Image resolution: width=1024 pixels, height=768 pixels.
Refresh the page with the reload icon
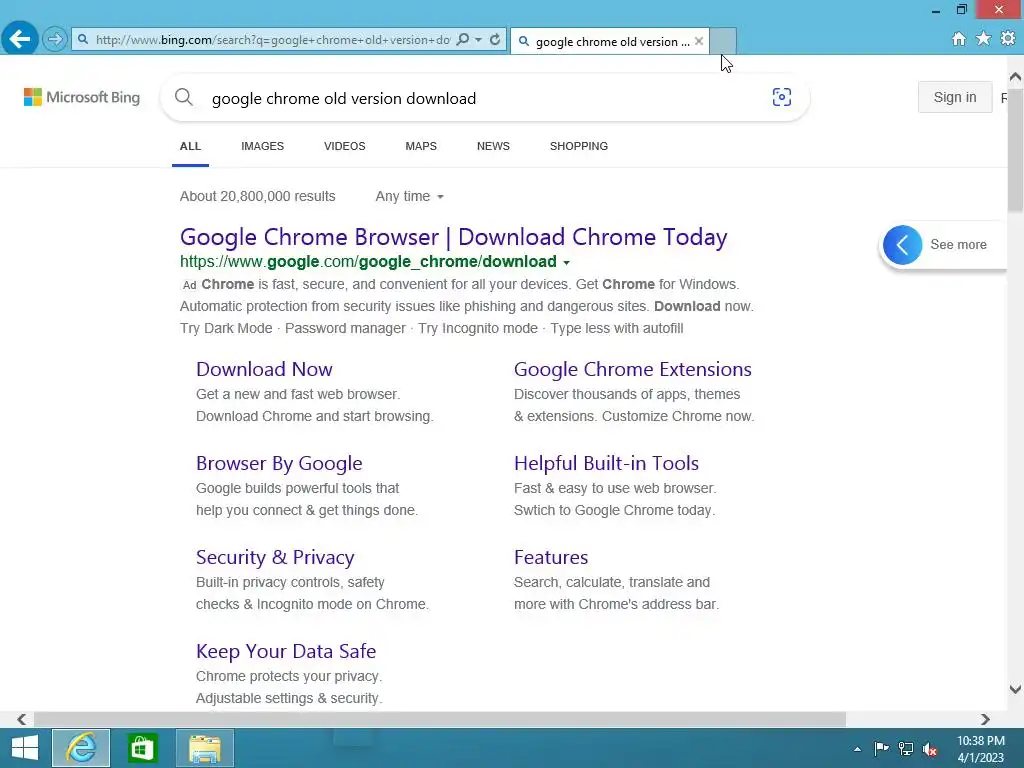point(495,40)
